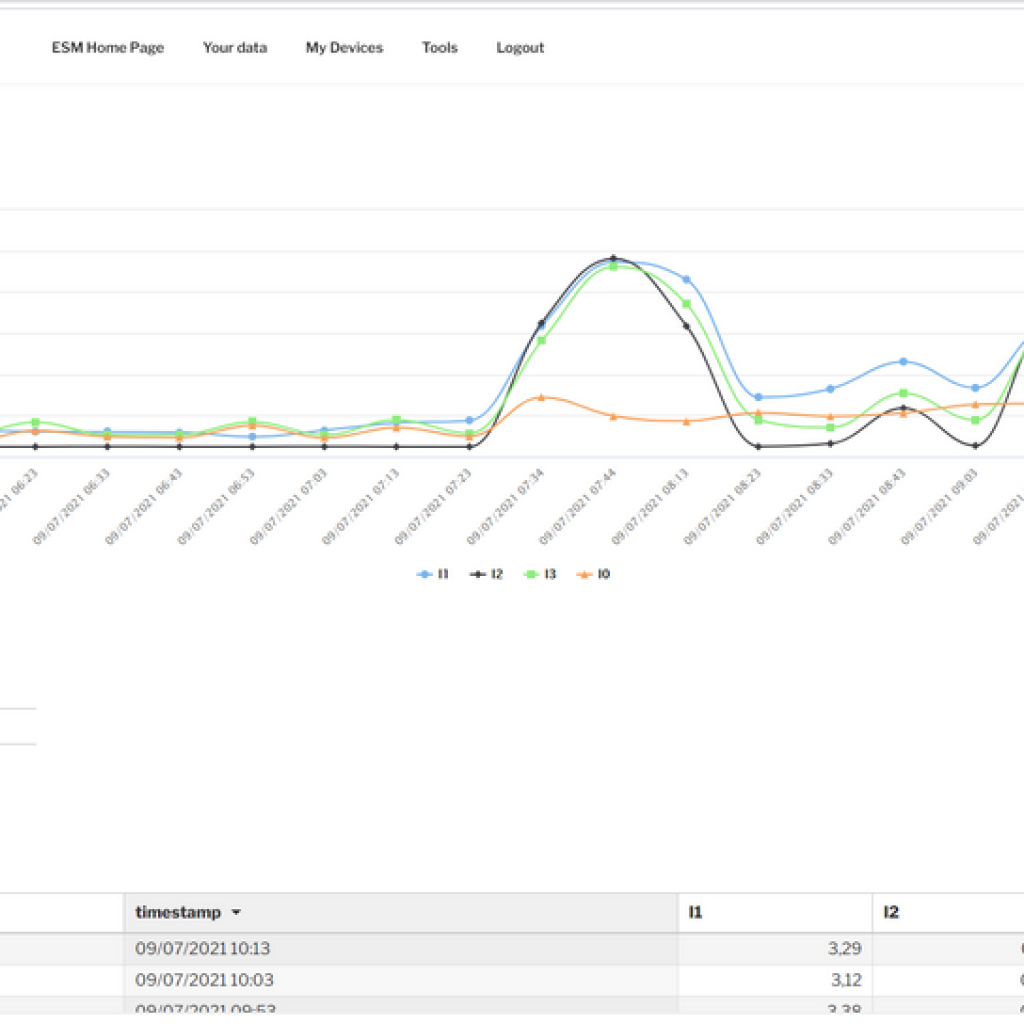The height and width of the screenshot is (1024, 1024).
Task: Click the I1 value 3,29 cell
Action: pyautogui.click(x=774, y=948)
